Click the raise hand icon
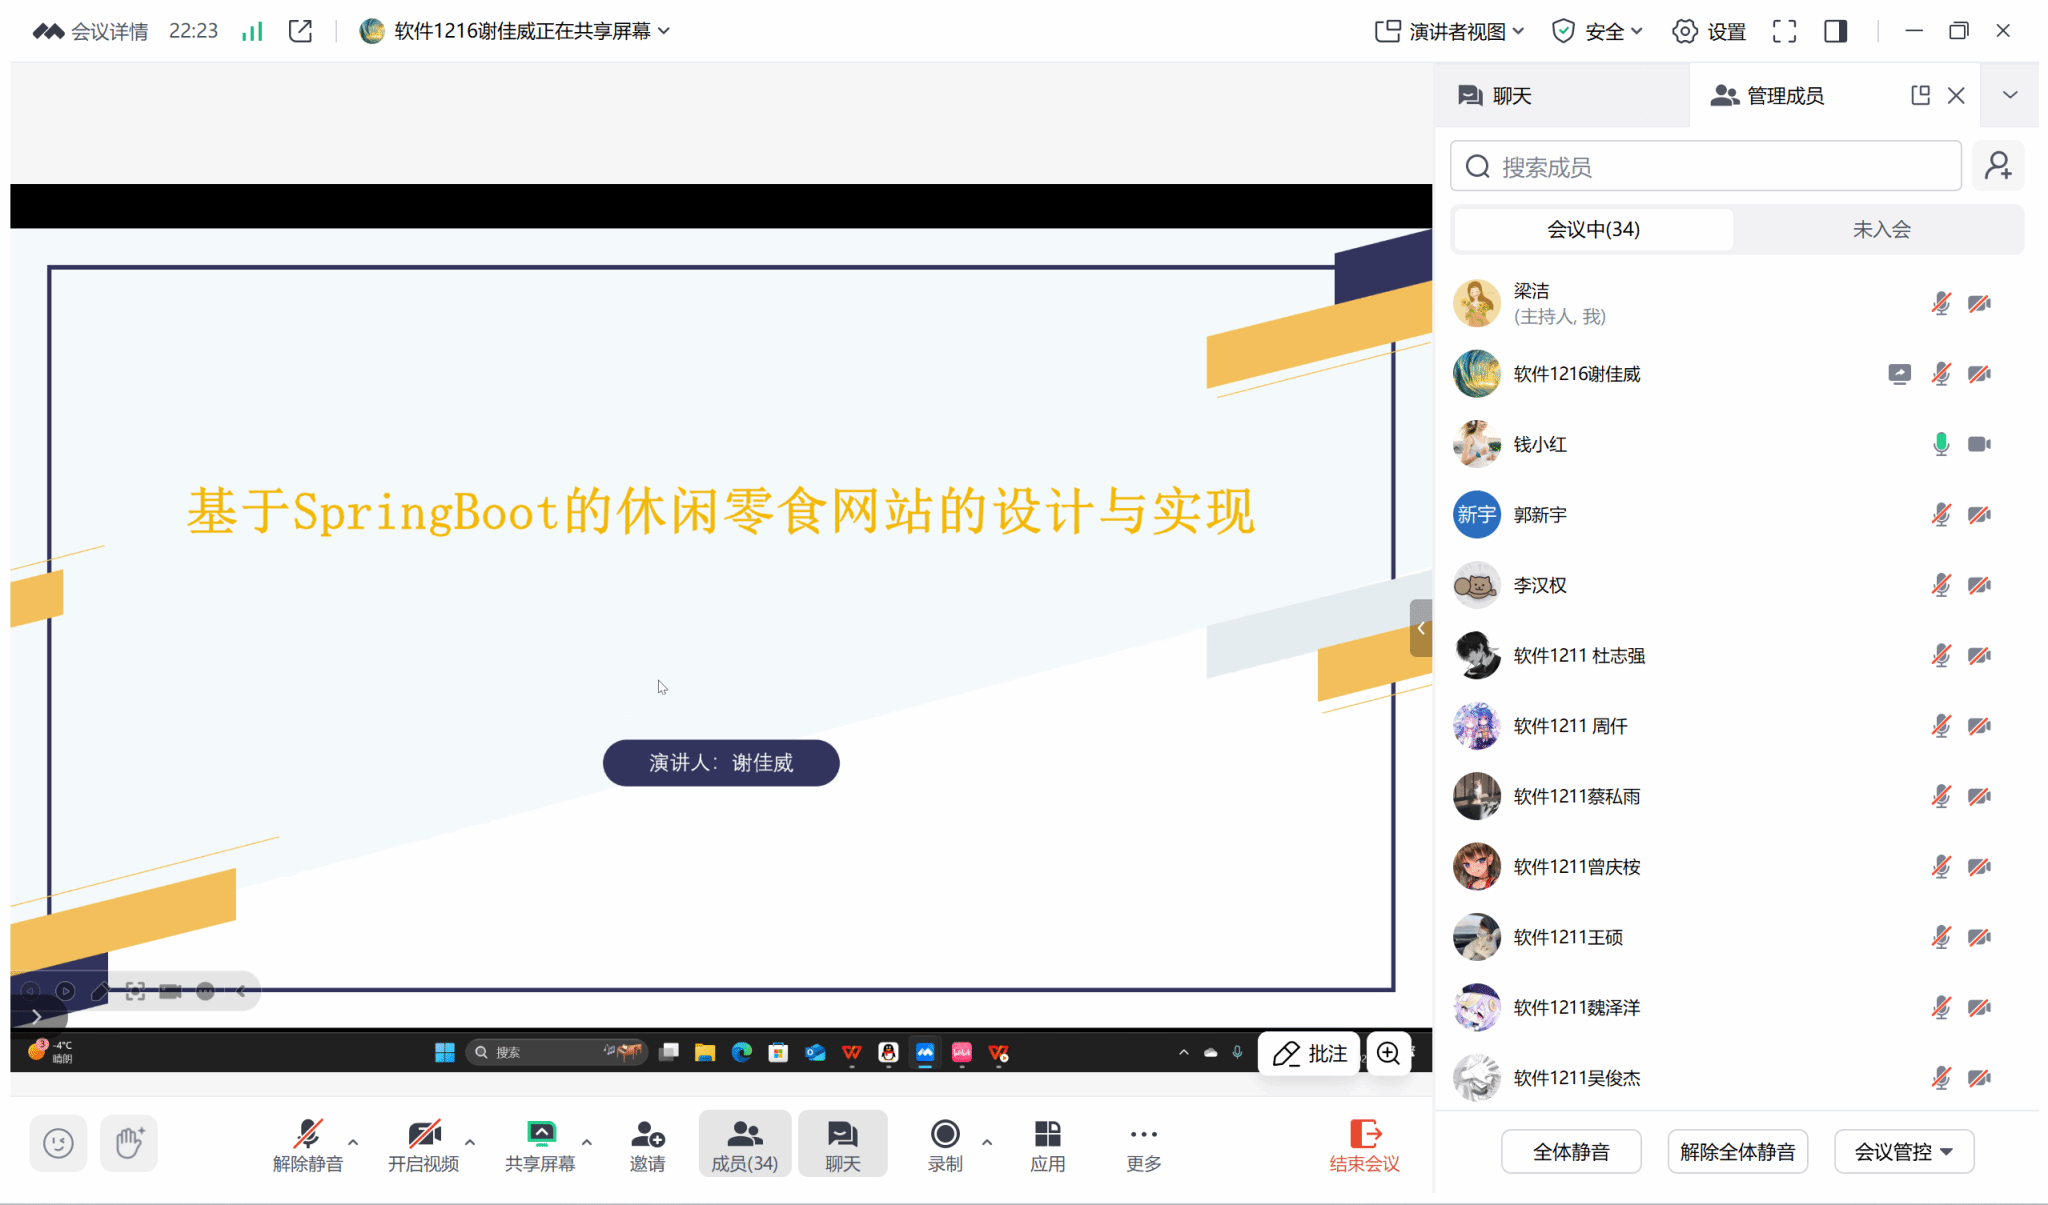Screen dimensions: 2048x1205 (x=129, y=1143)
